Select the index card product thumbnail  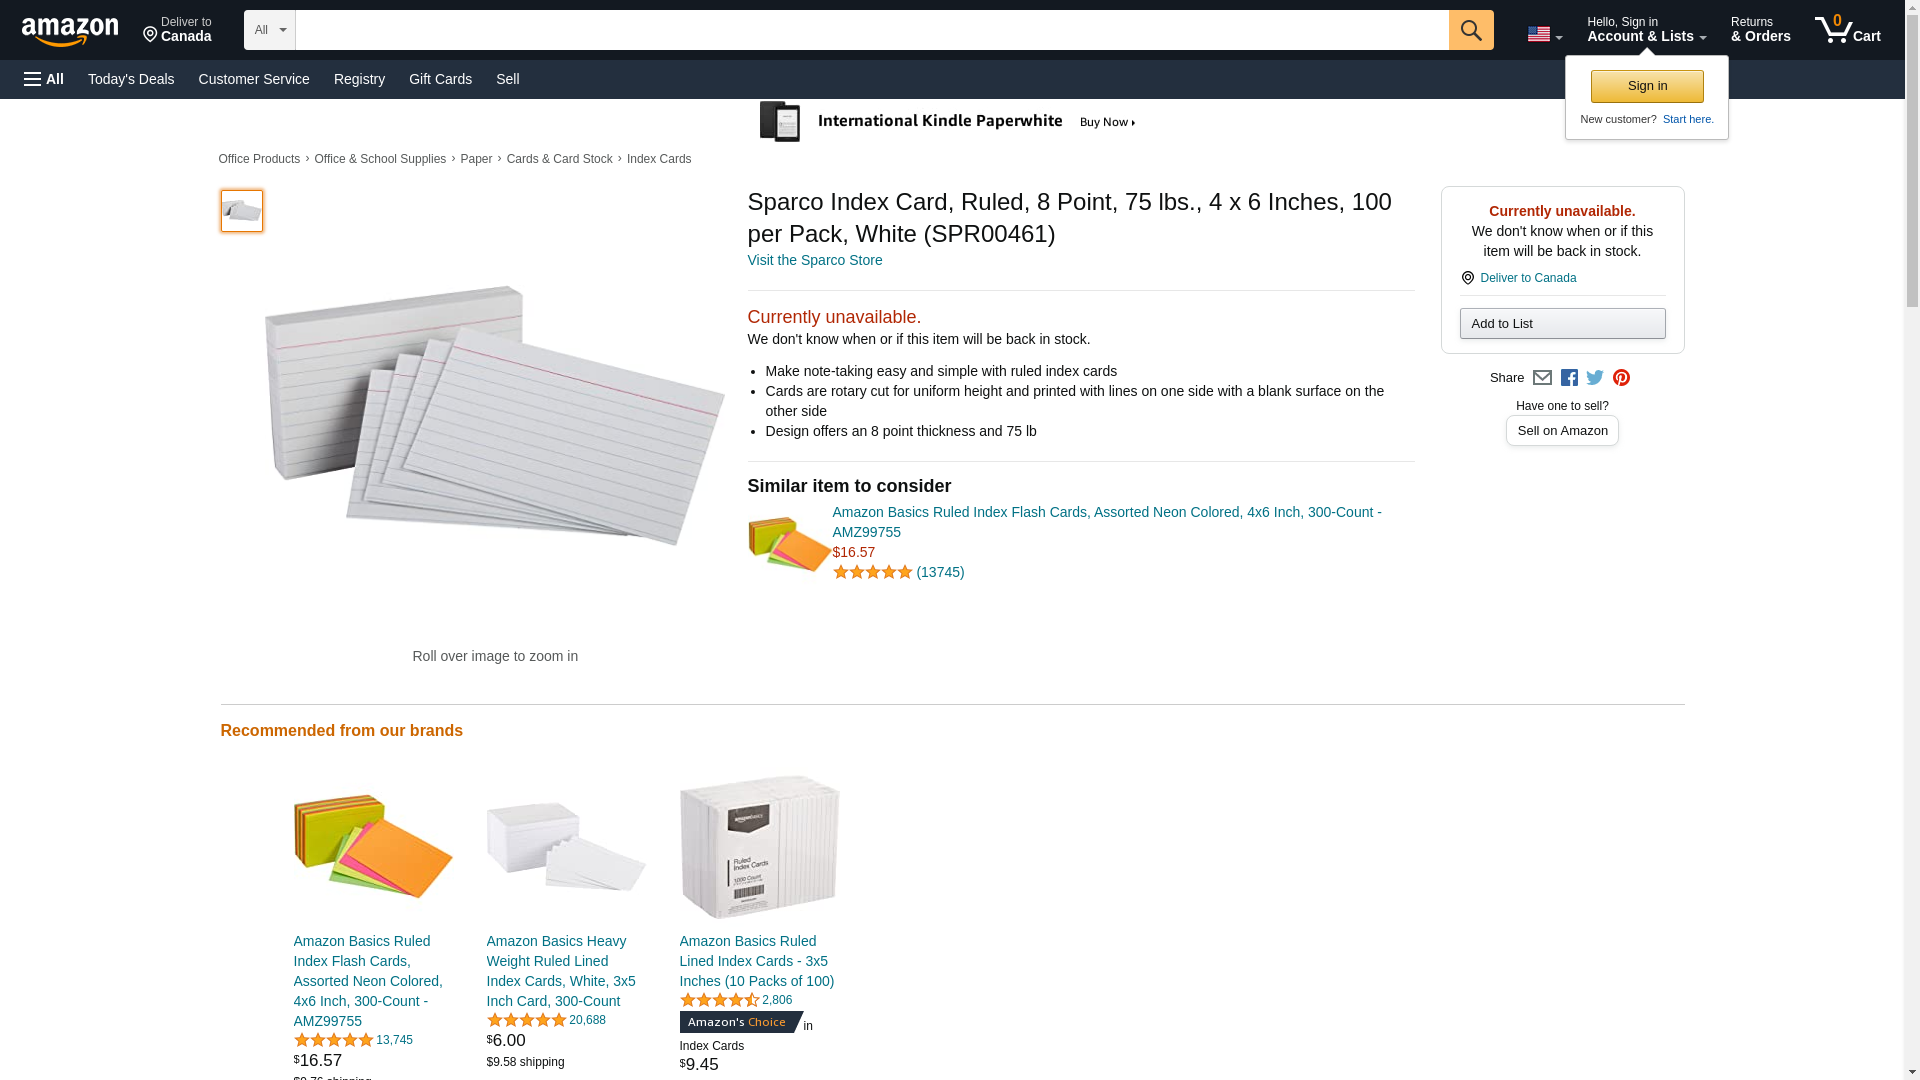[242, 211]
